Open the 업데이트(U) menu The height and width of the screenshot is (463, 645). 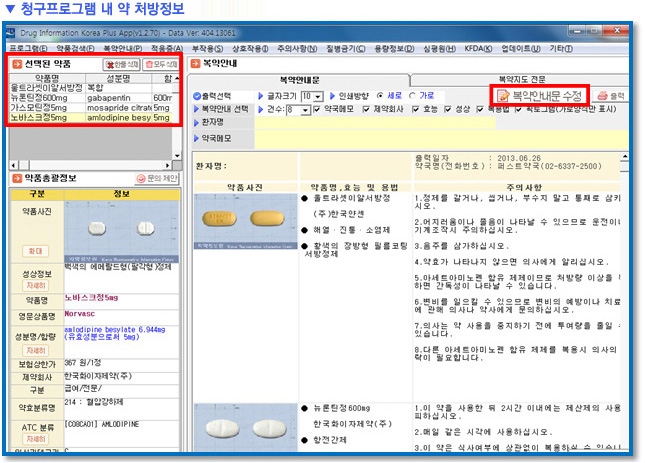(x=520, y=49)
